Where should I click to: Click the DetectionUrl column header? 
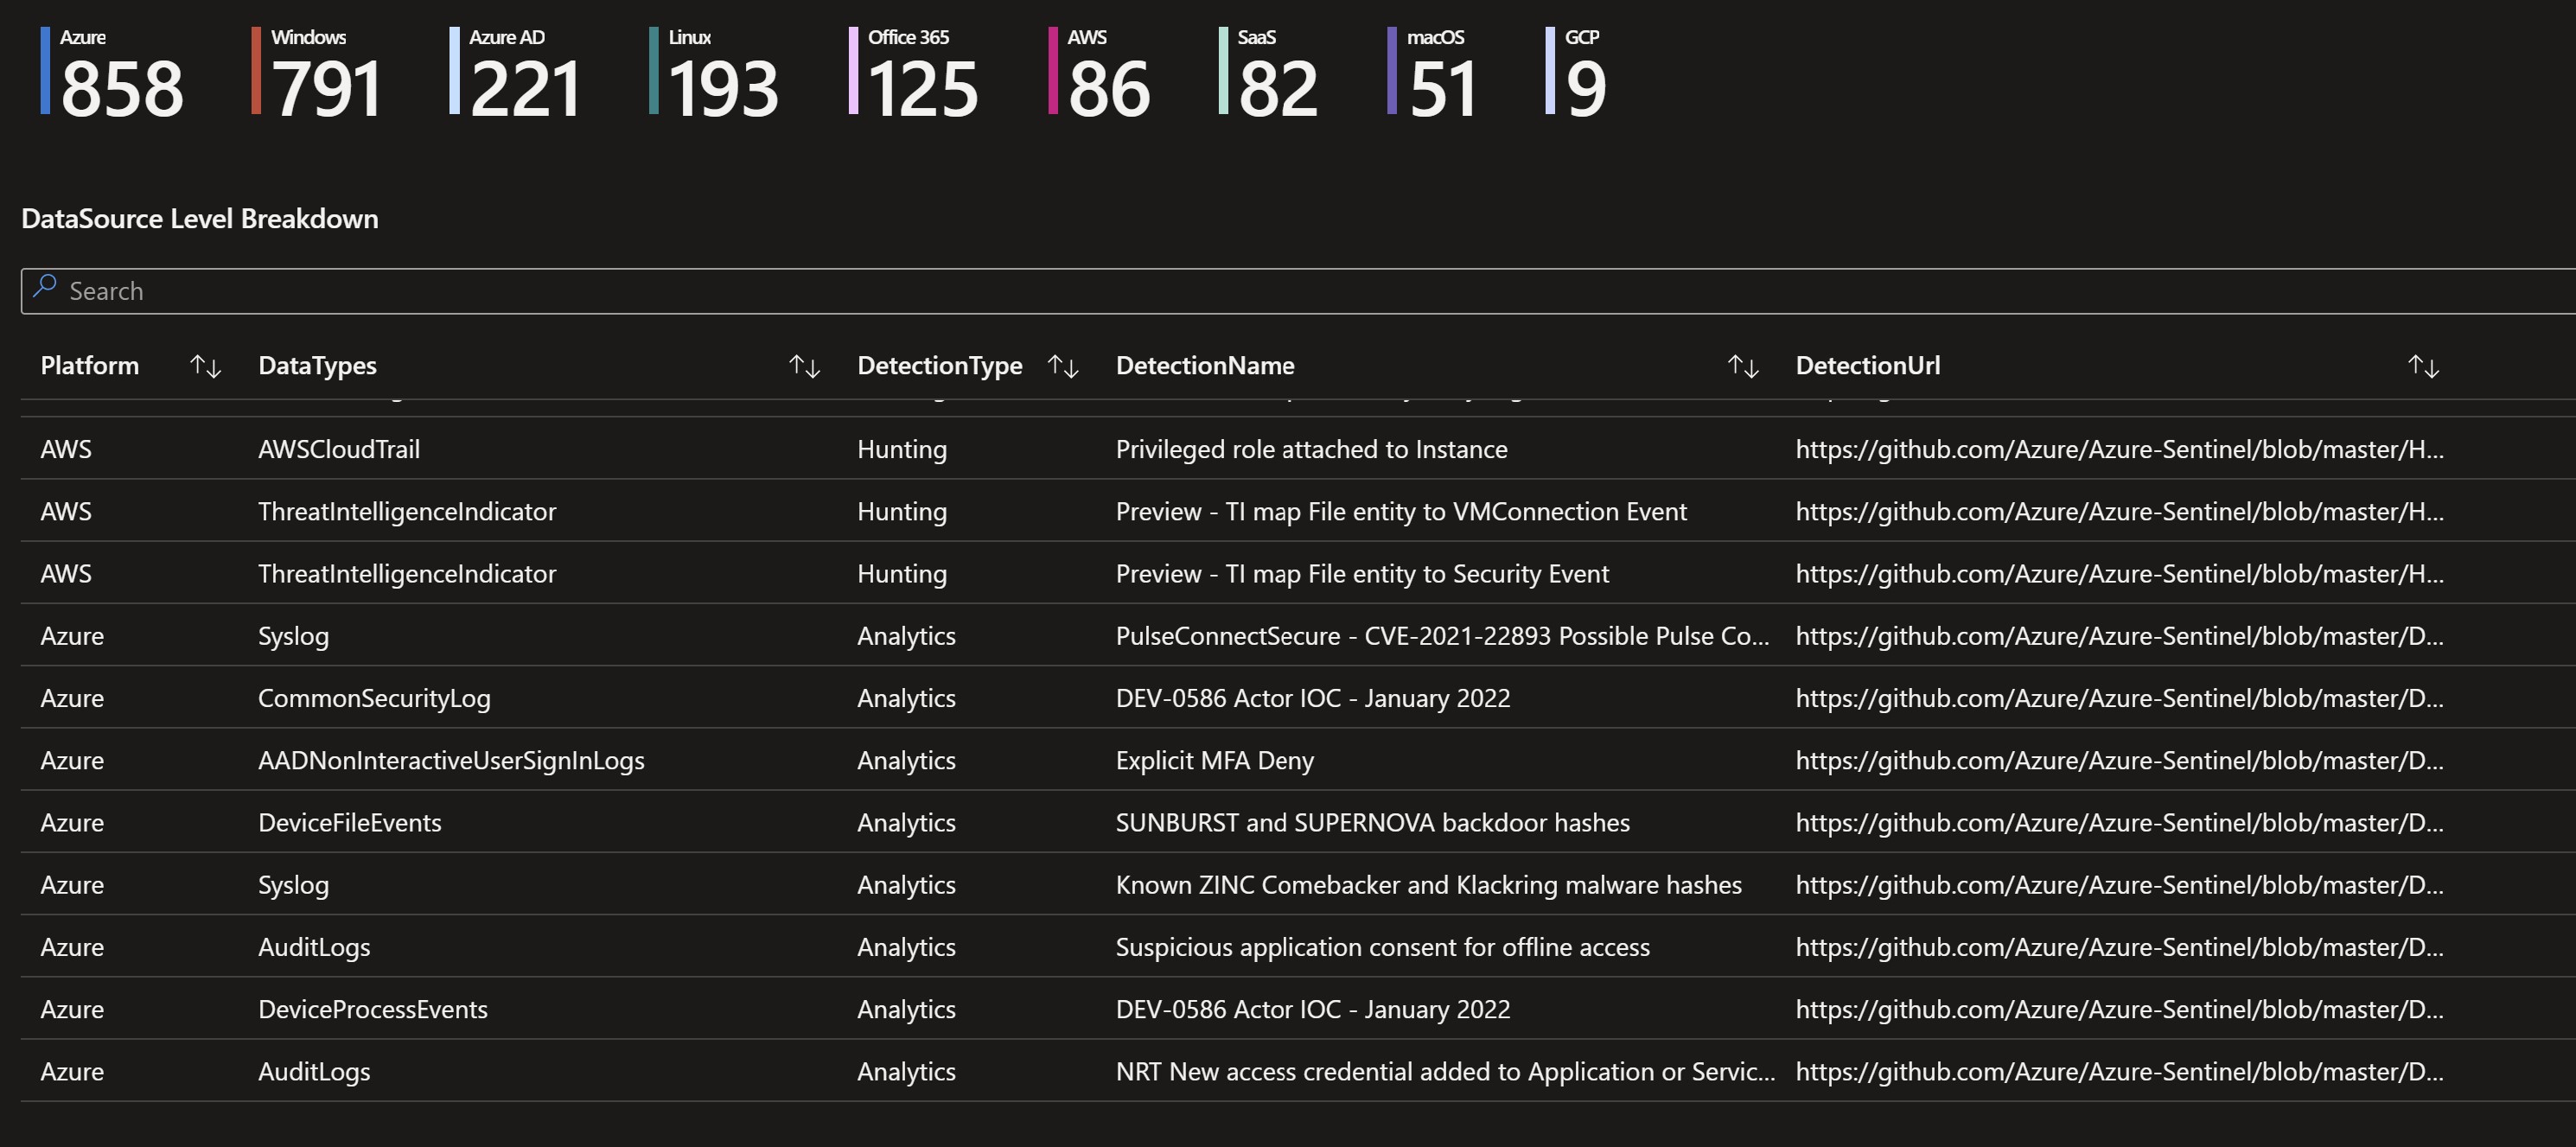[1868, 366]
